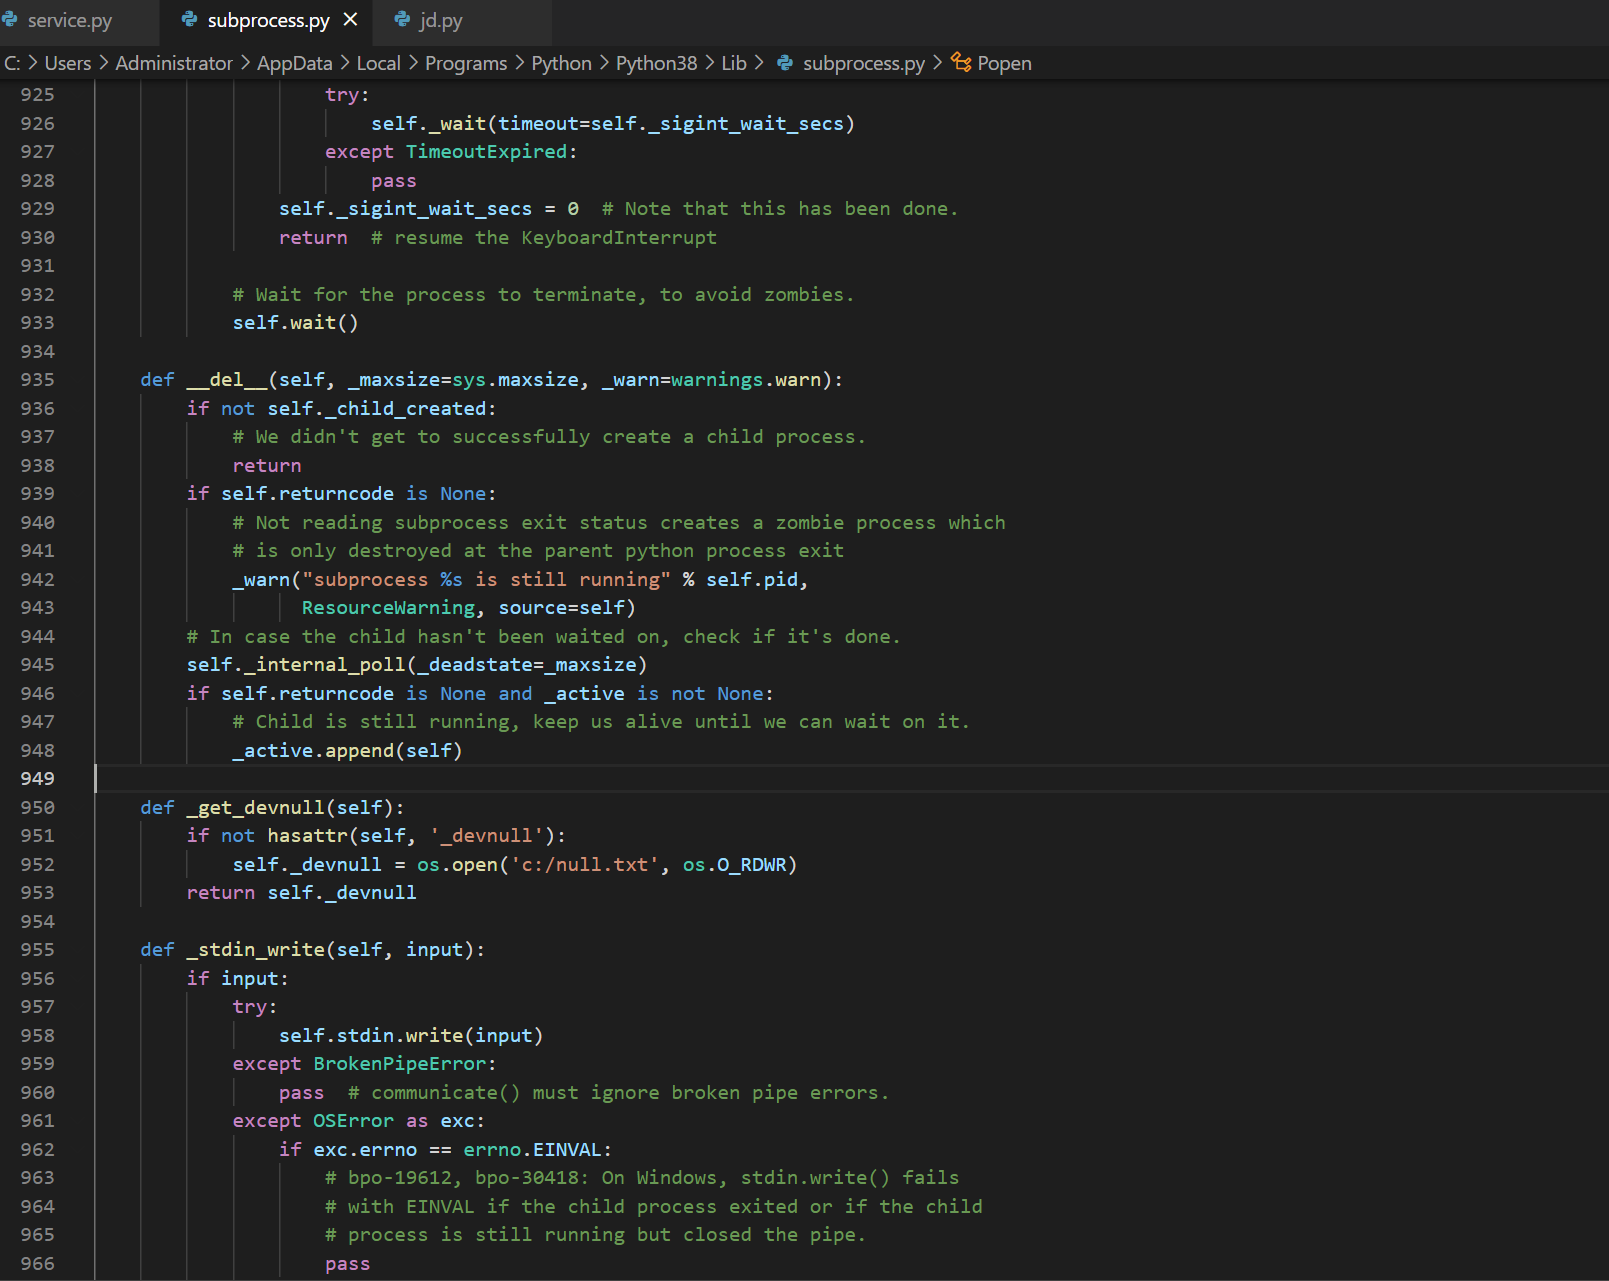
Task: Click the _stdin_write method name
Action: pos(255,950)
